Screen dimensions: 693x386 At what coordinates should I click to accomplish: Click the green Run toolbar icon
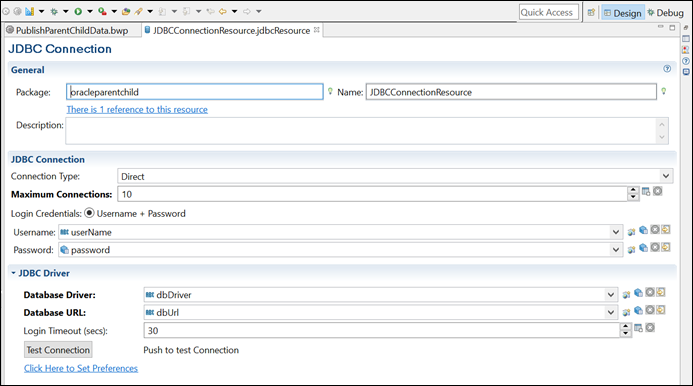pos(78,11)
